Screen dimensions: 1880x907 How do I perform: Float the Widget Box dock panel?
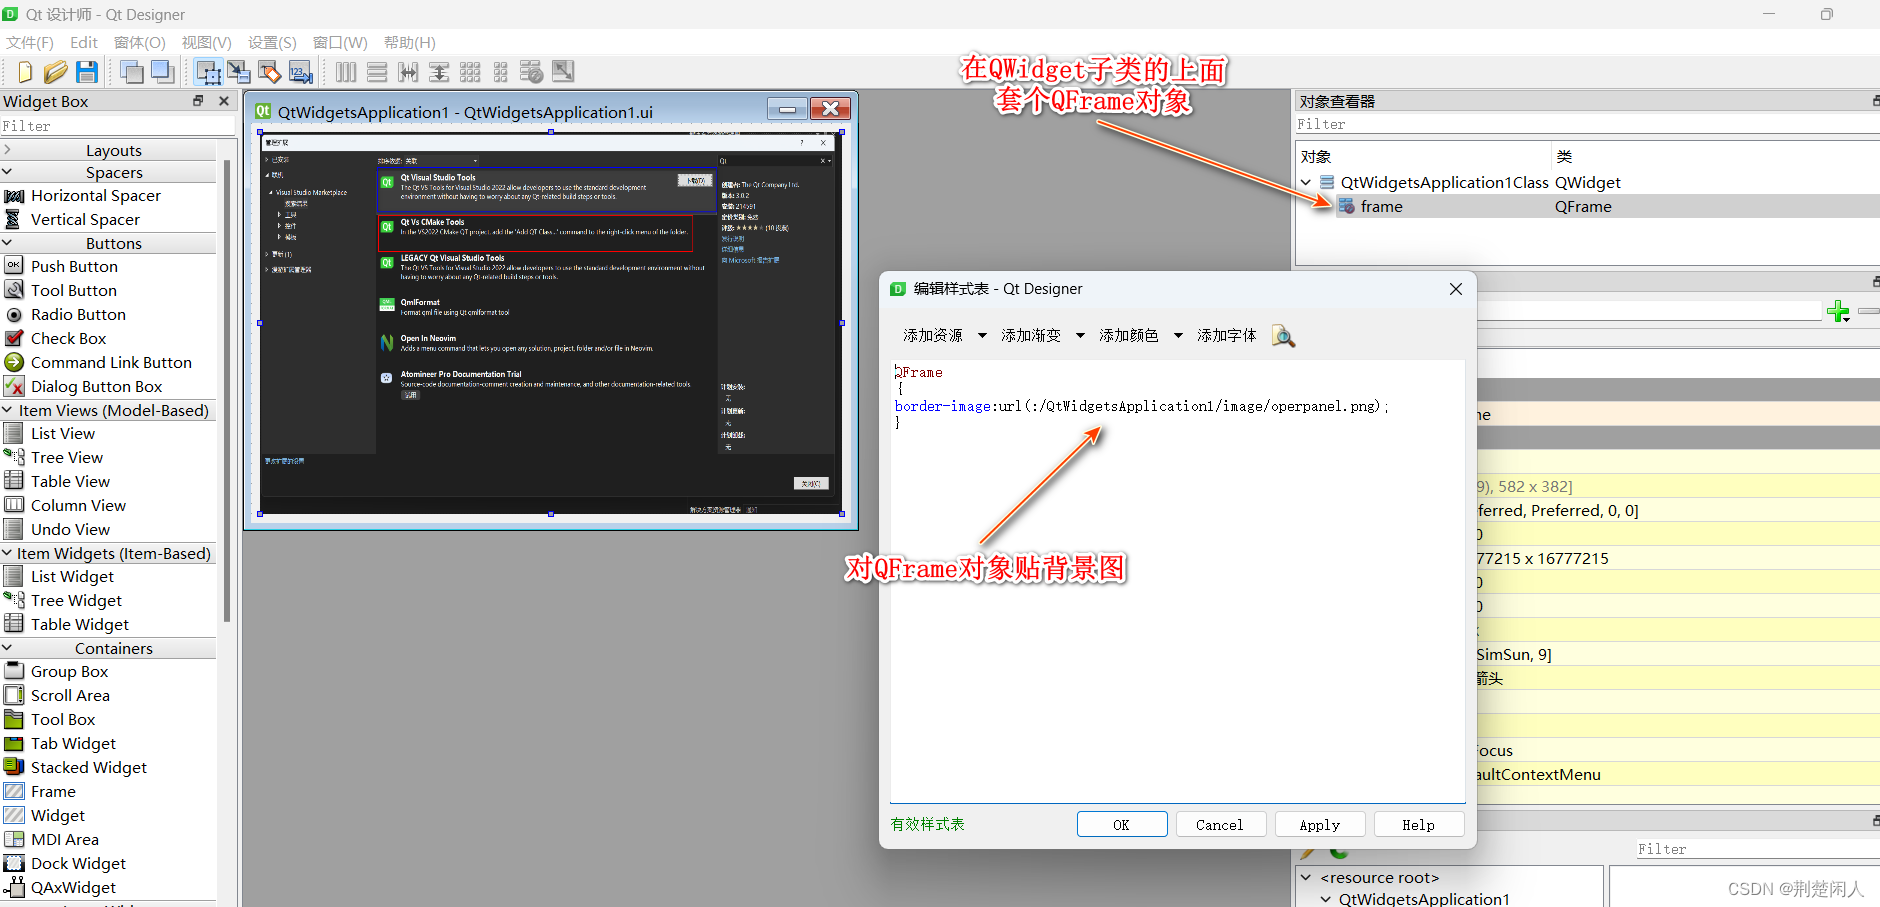(x=198, y=101)
